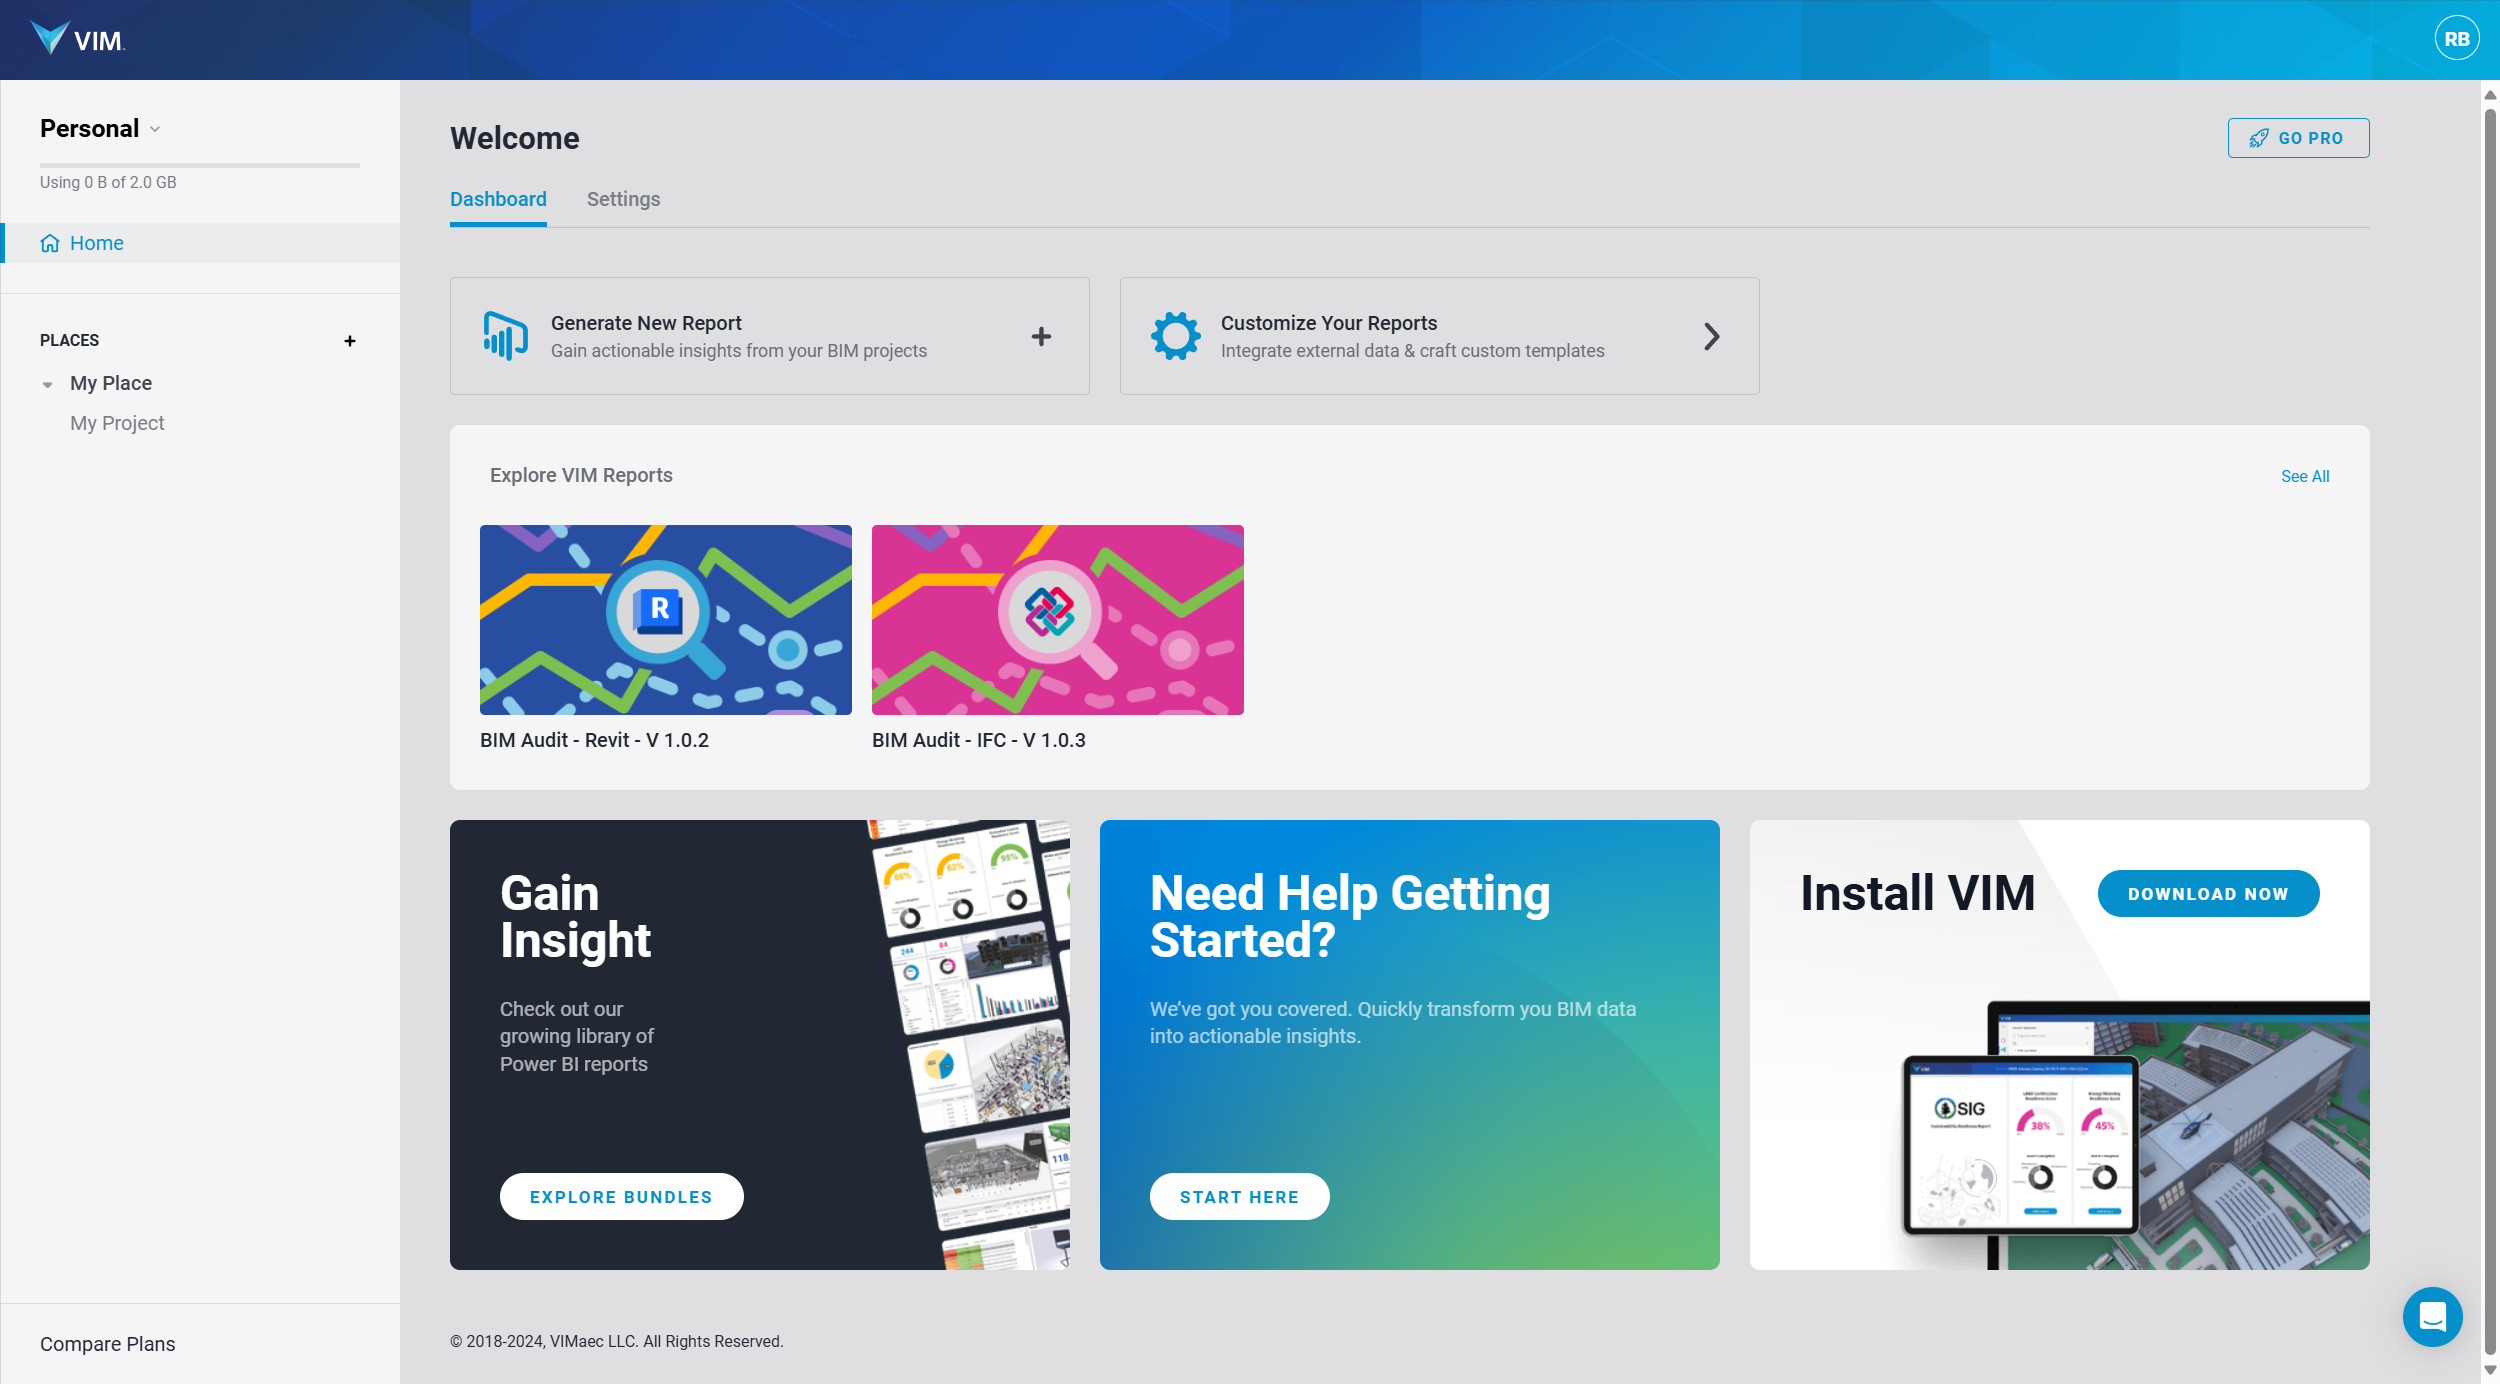
Task: Click the GO PRO button
Action: (2297, 138)
